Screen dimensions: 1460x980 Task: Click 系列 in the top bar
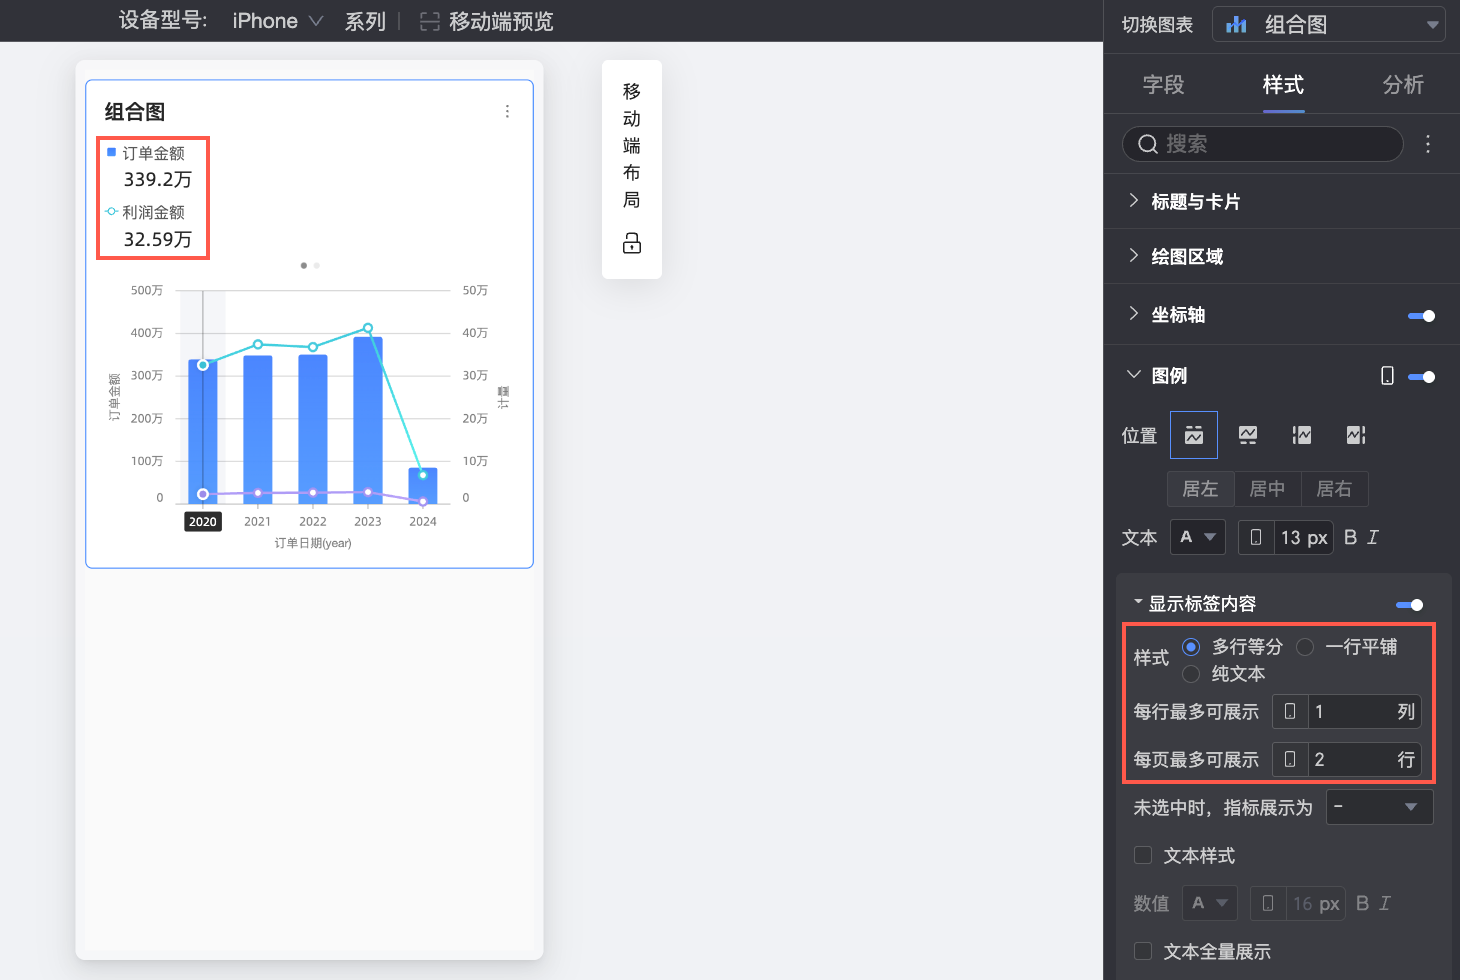365,21
